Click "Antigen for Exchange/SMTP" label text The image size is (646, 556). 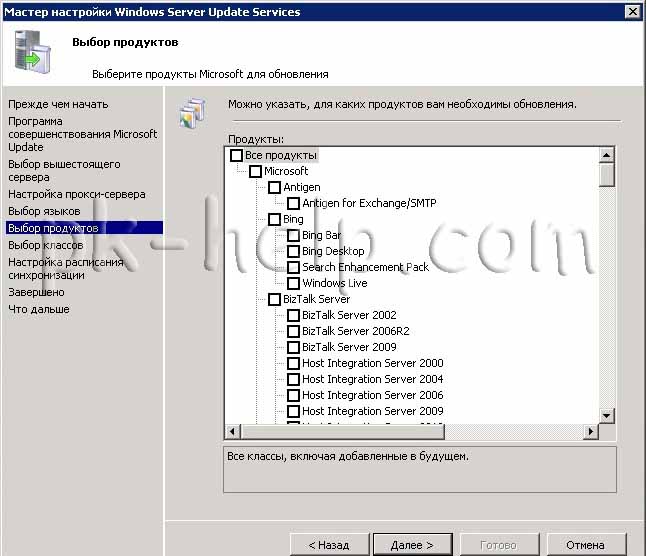[369, 203]
